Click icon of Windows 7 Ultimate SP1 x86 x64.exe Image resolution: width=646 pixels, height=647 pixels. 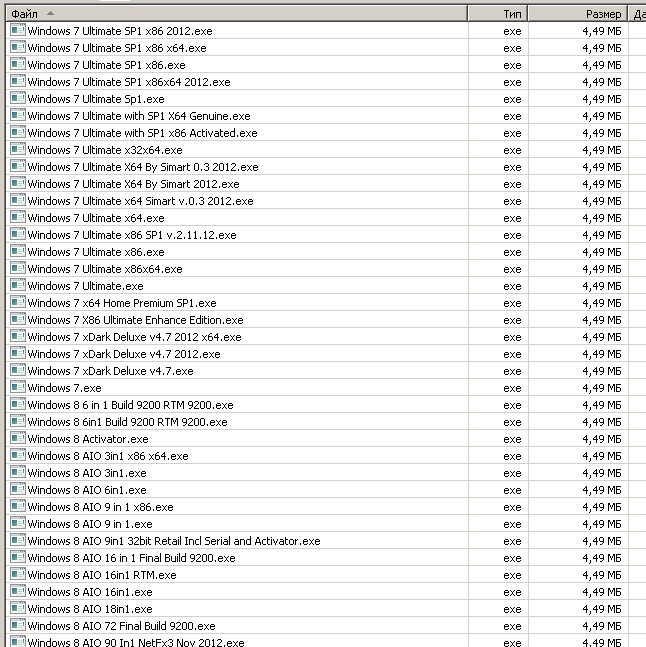click(18, 47)
